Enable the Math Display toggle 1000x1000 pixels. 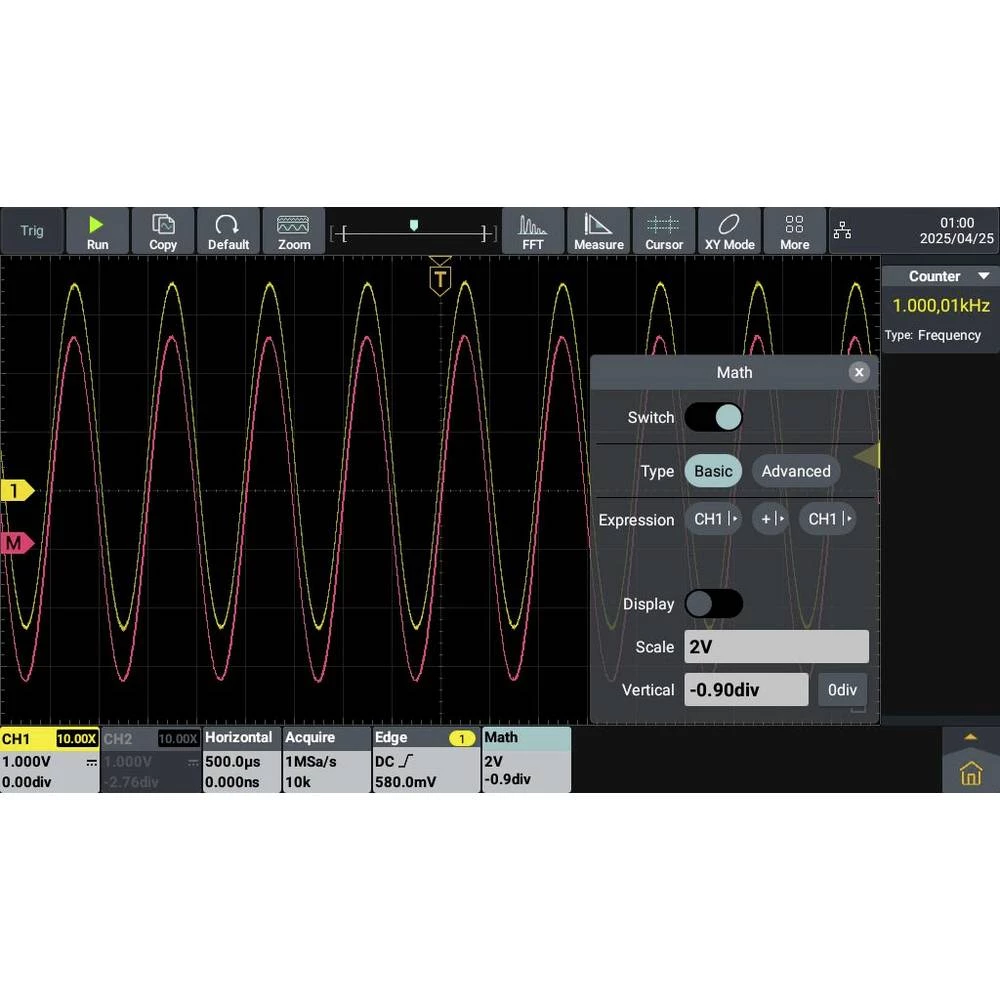pos(713,603)
